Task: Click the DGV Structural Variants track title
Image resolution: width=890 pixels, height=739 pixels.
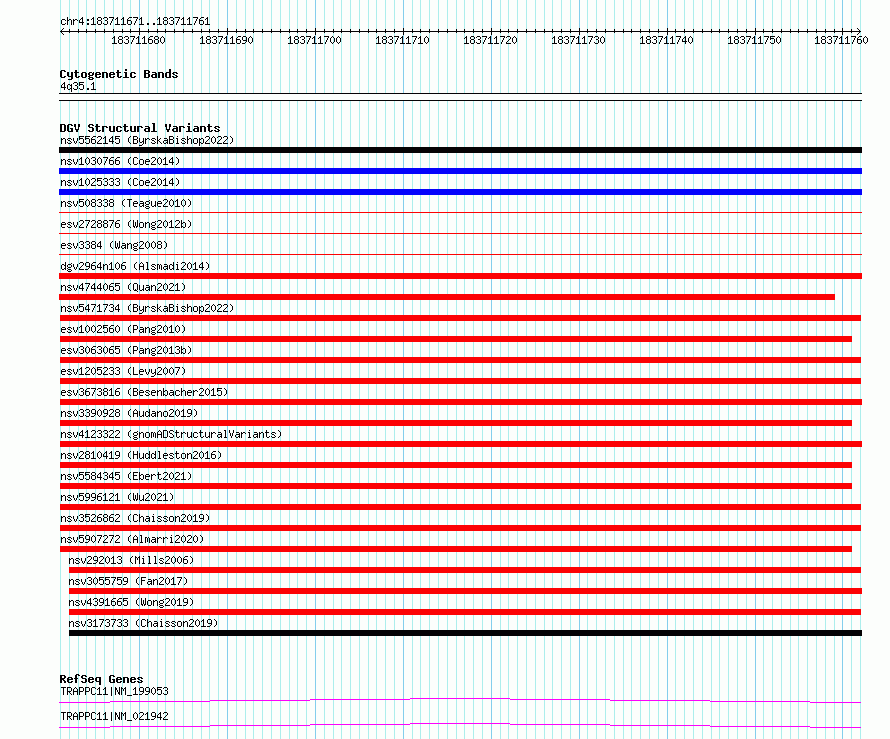Action: tap(140, 128)
